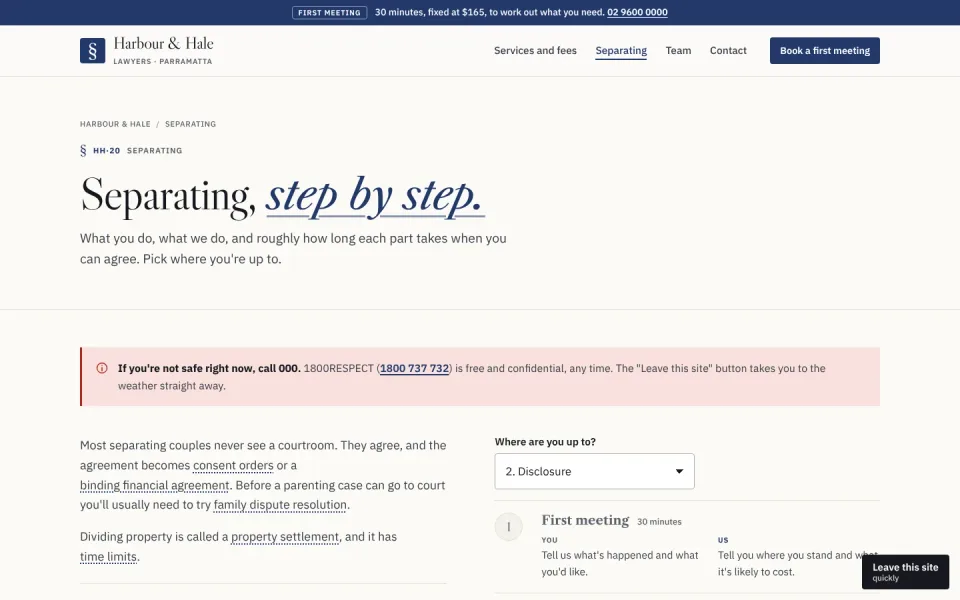Click the HH·20 reference code text
Viewport: 960px width, 600px height.
(107, 151)
